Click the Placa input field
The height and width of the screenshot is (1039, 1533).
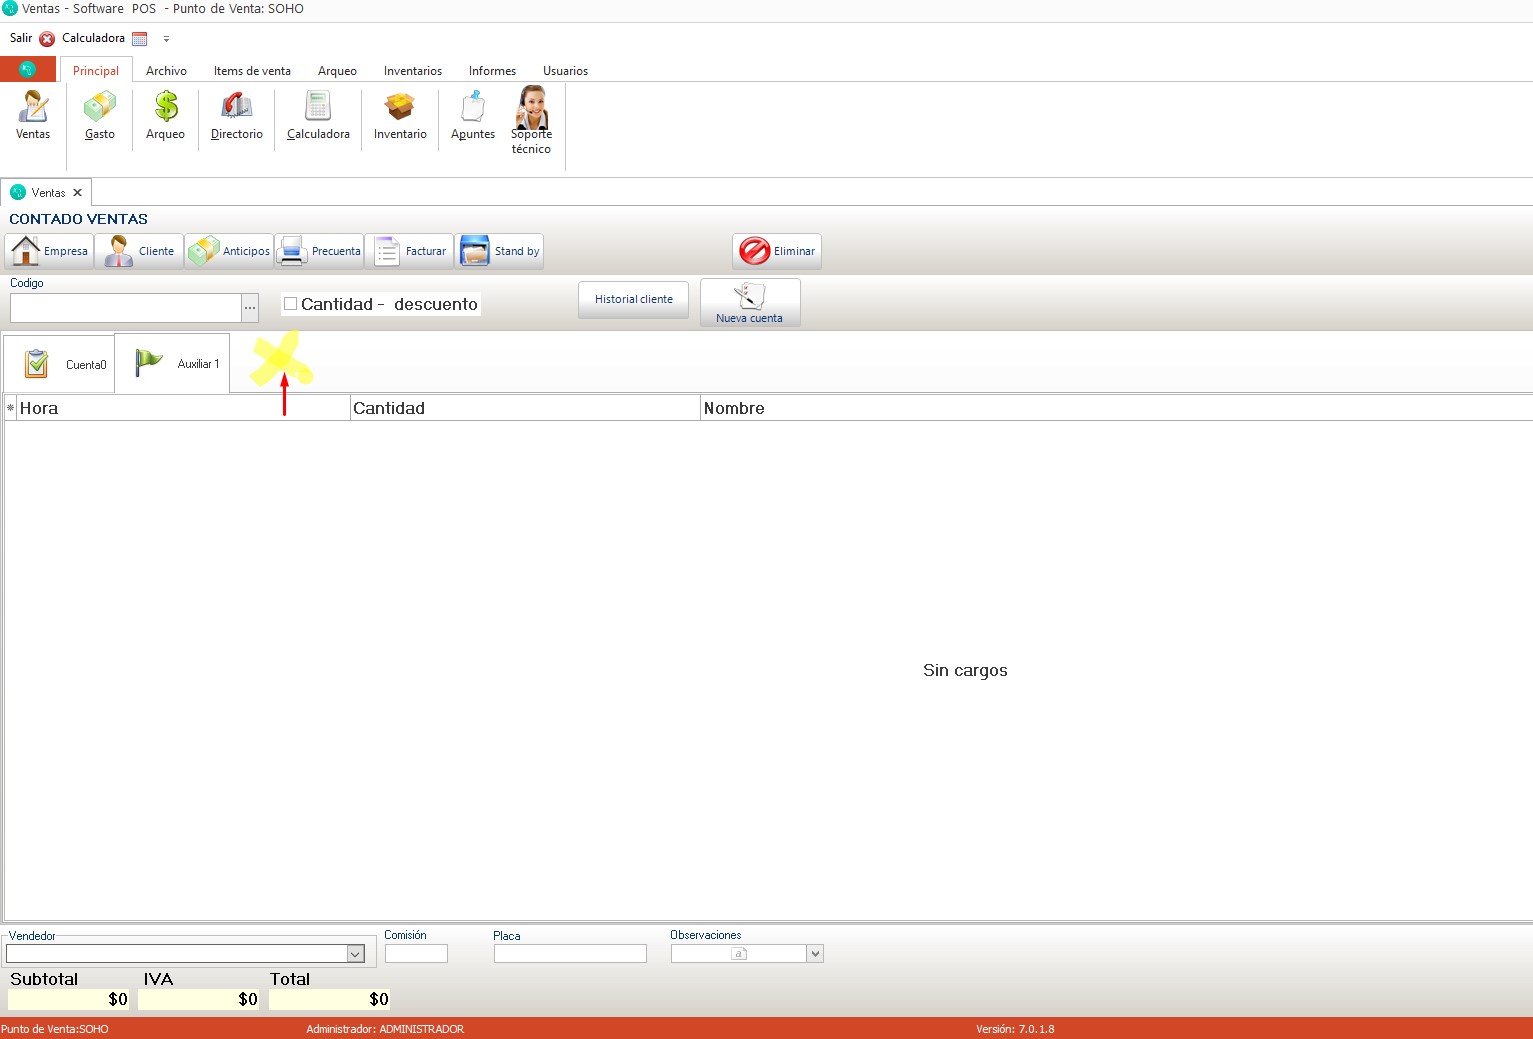click(570, 954)
